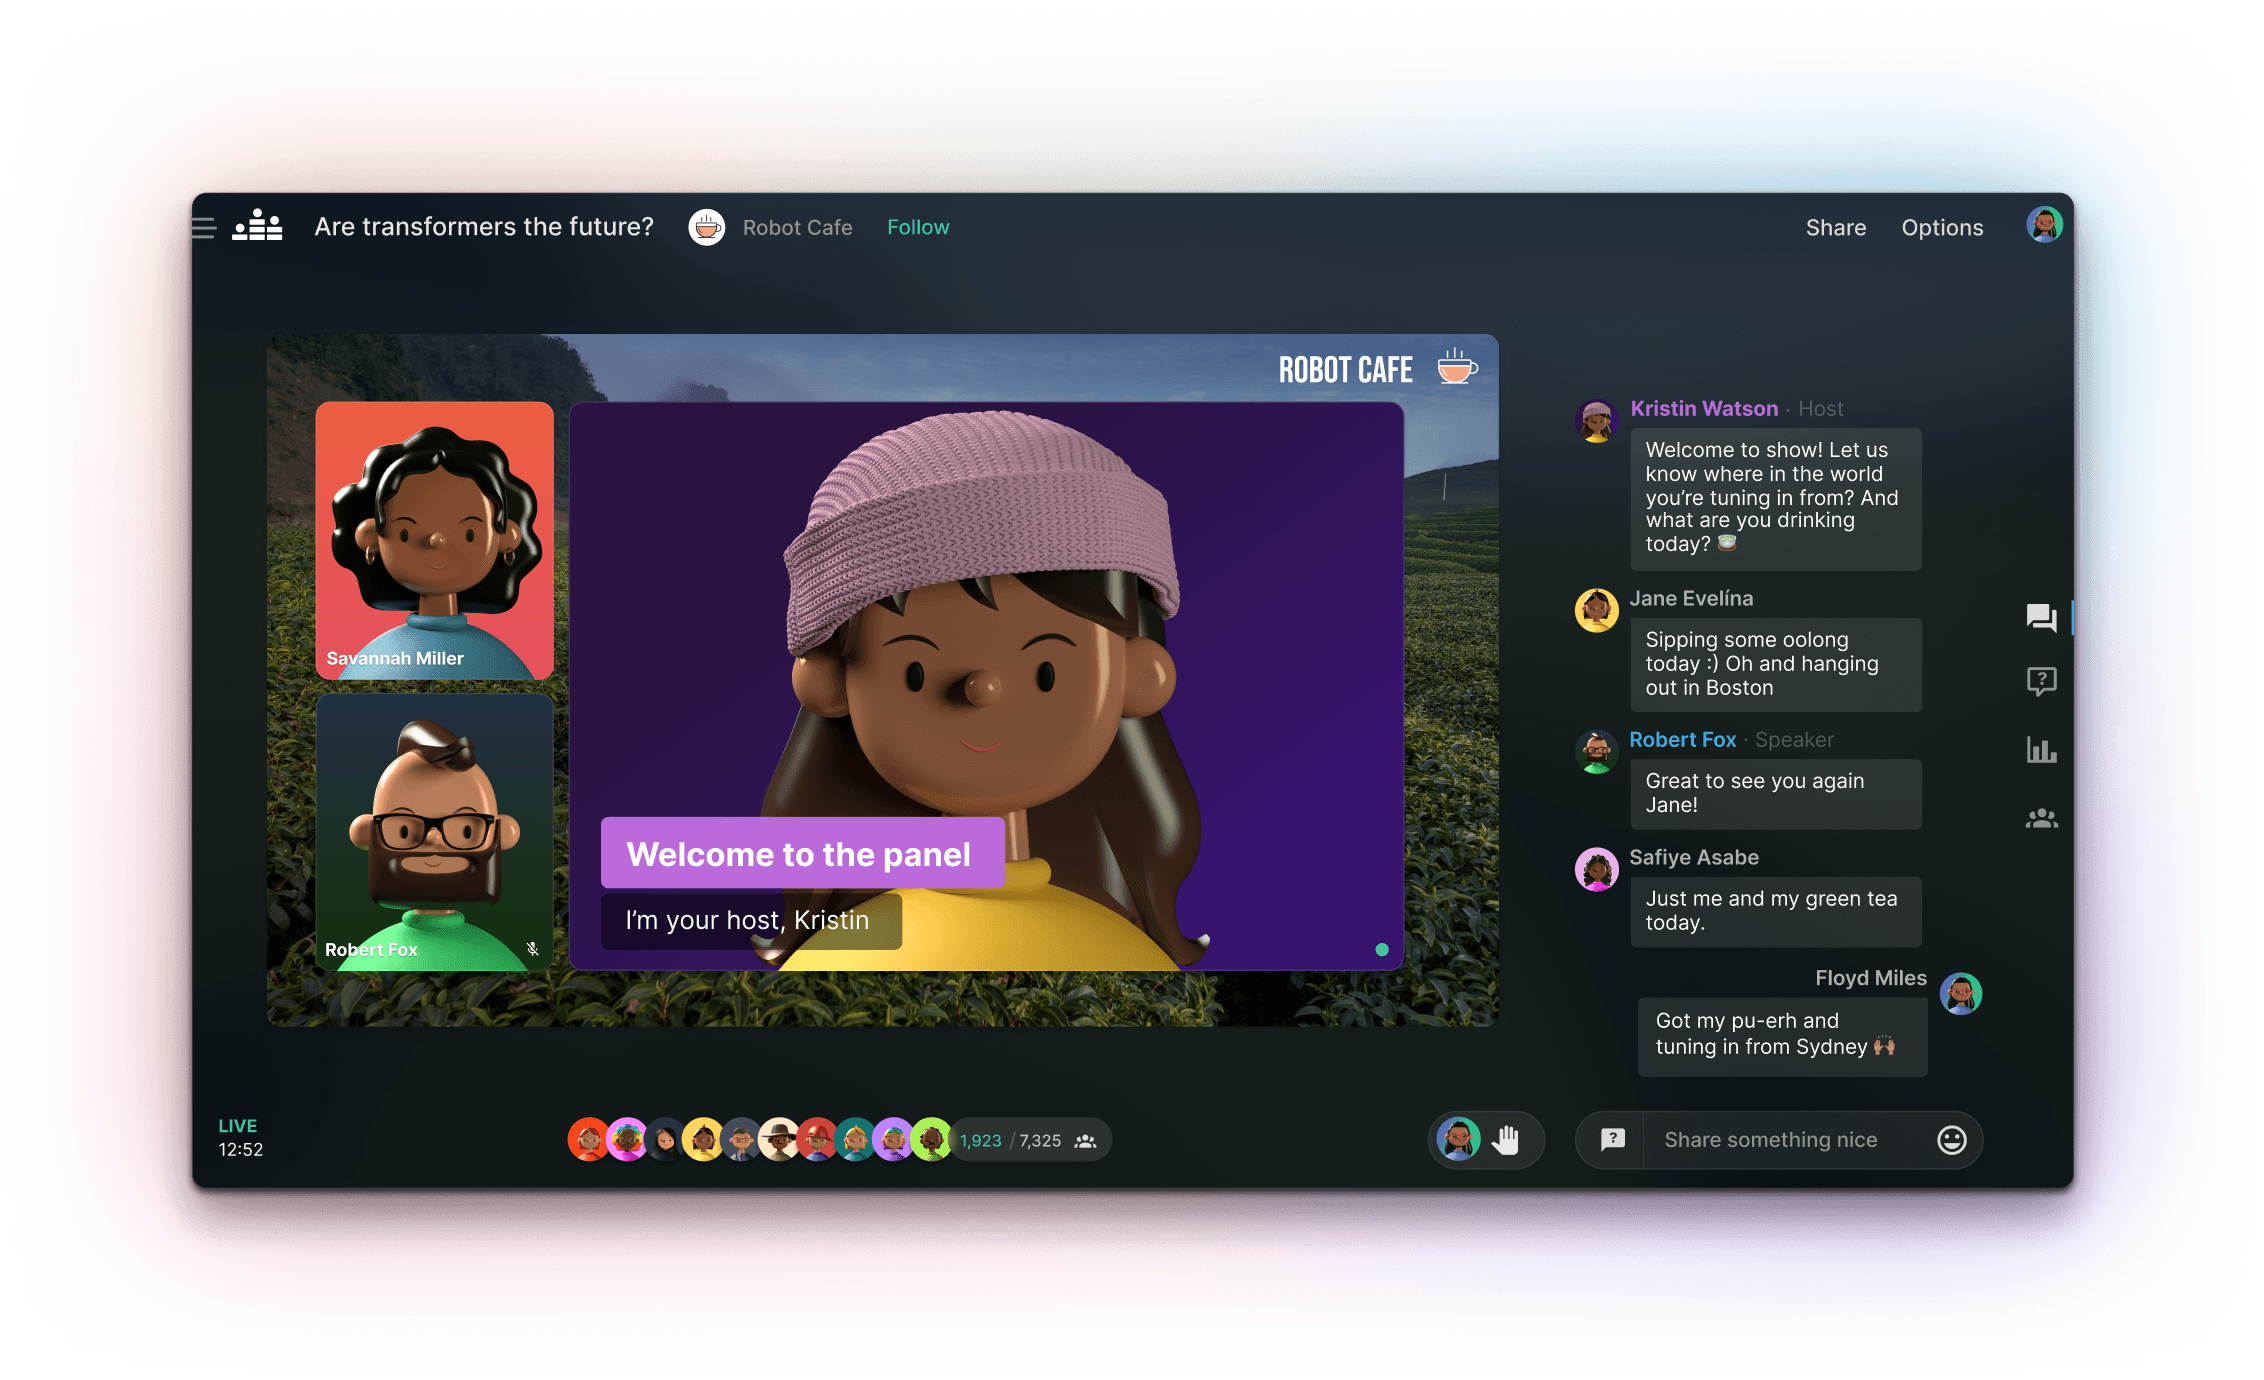Select Savannah Miller's video tile
The image size is (2264, 1380).
[x=434, y=540]
